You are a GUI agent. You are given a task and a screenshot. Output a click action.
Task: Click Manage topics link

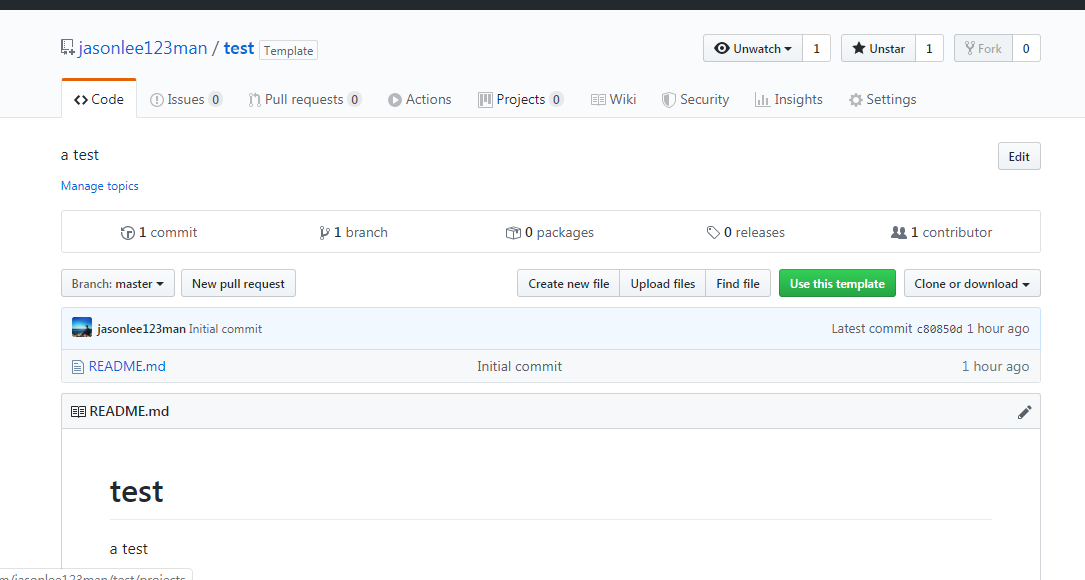tap(100, 185)
